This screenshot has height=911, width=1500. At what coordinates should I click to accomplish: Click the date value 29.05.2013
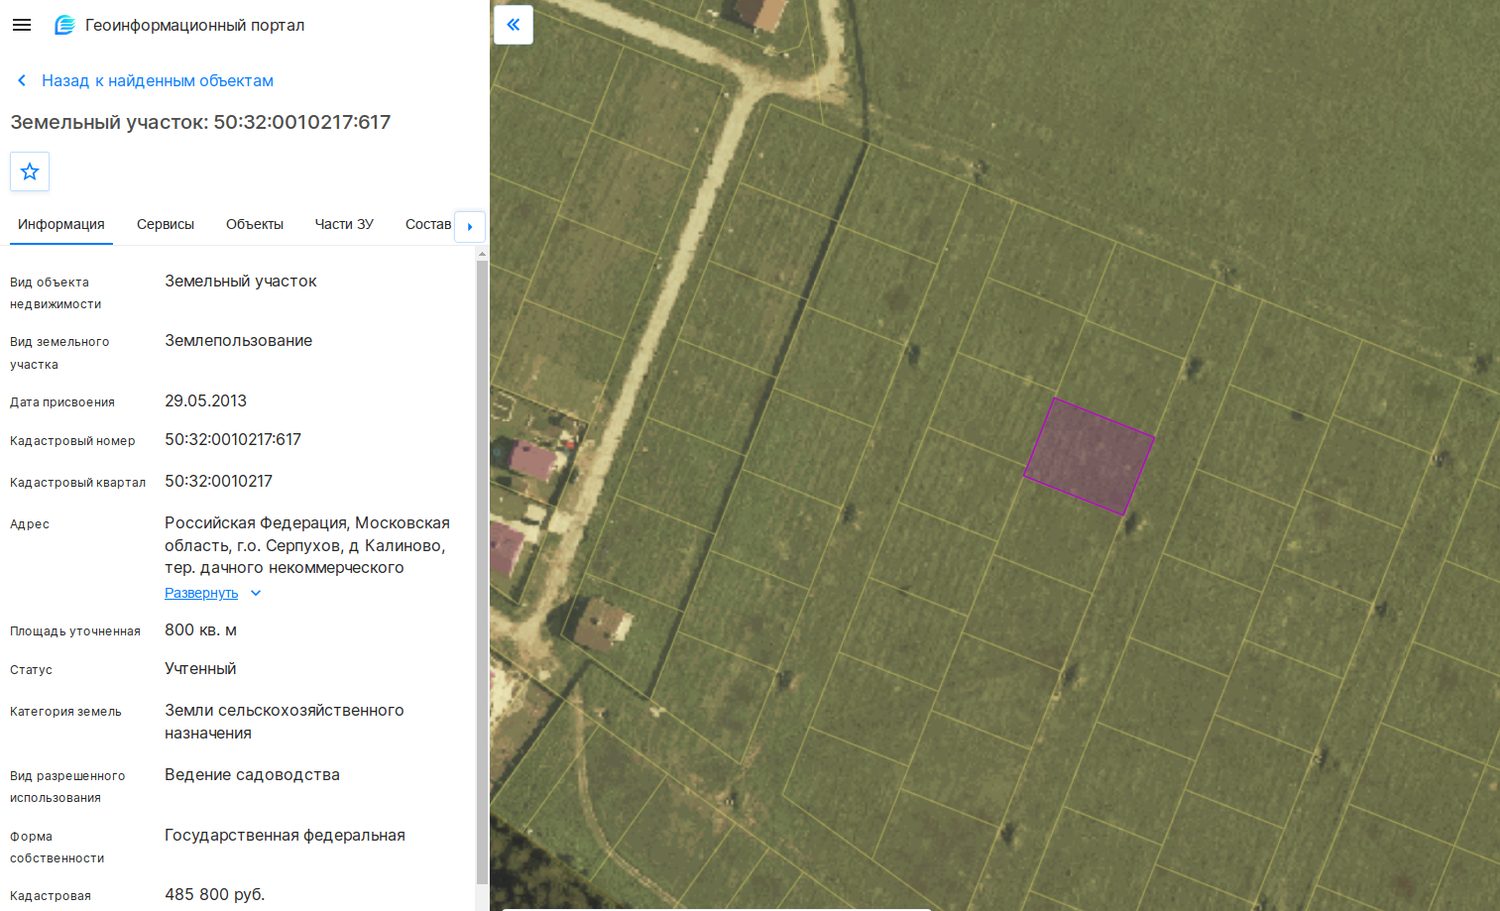point(205,401)
